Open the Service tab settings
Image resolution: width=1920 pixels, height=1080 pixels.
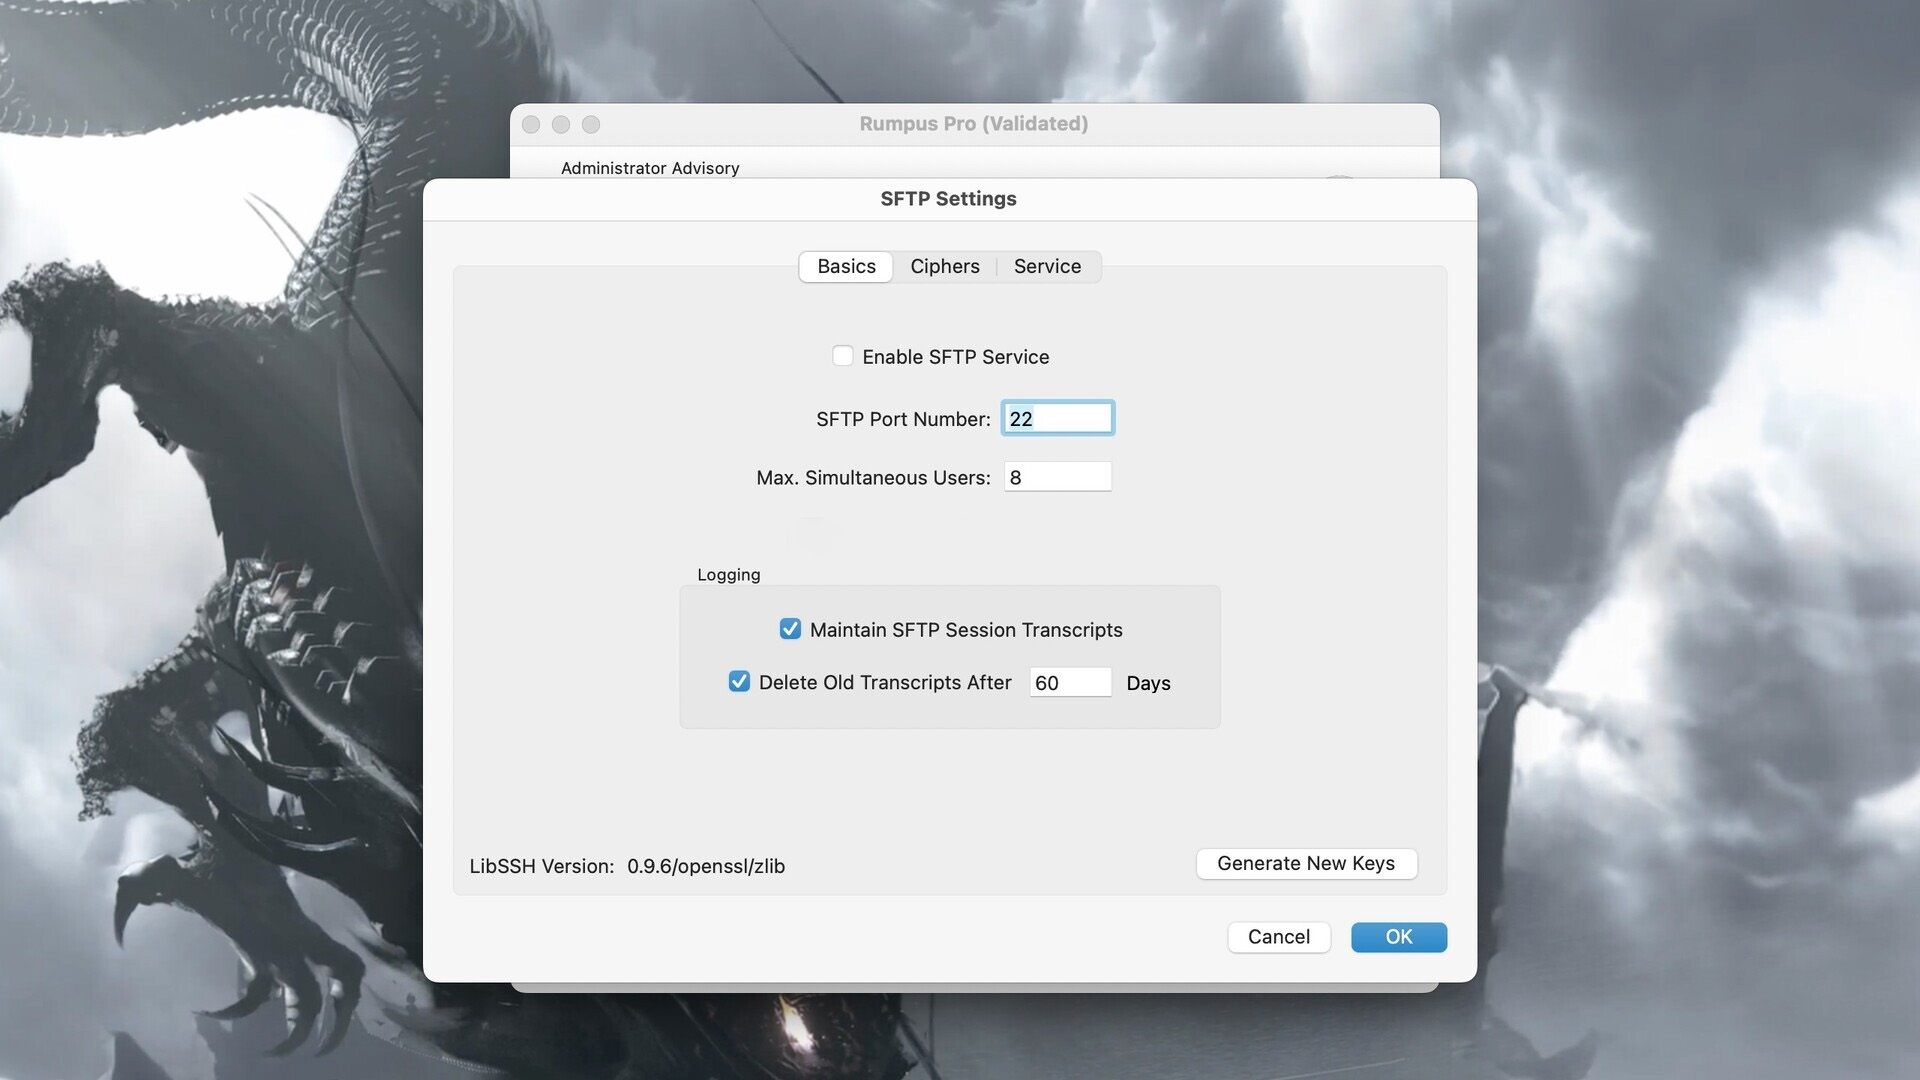[1047, 266]
